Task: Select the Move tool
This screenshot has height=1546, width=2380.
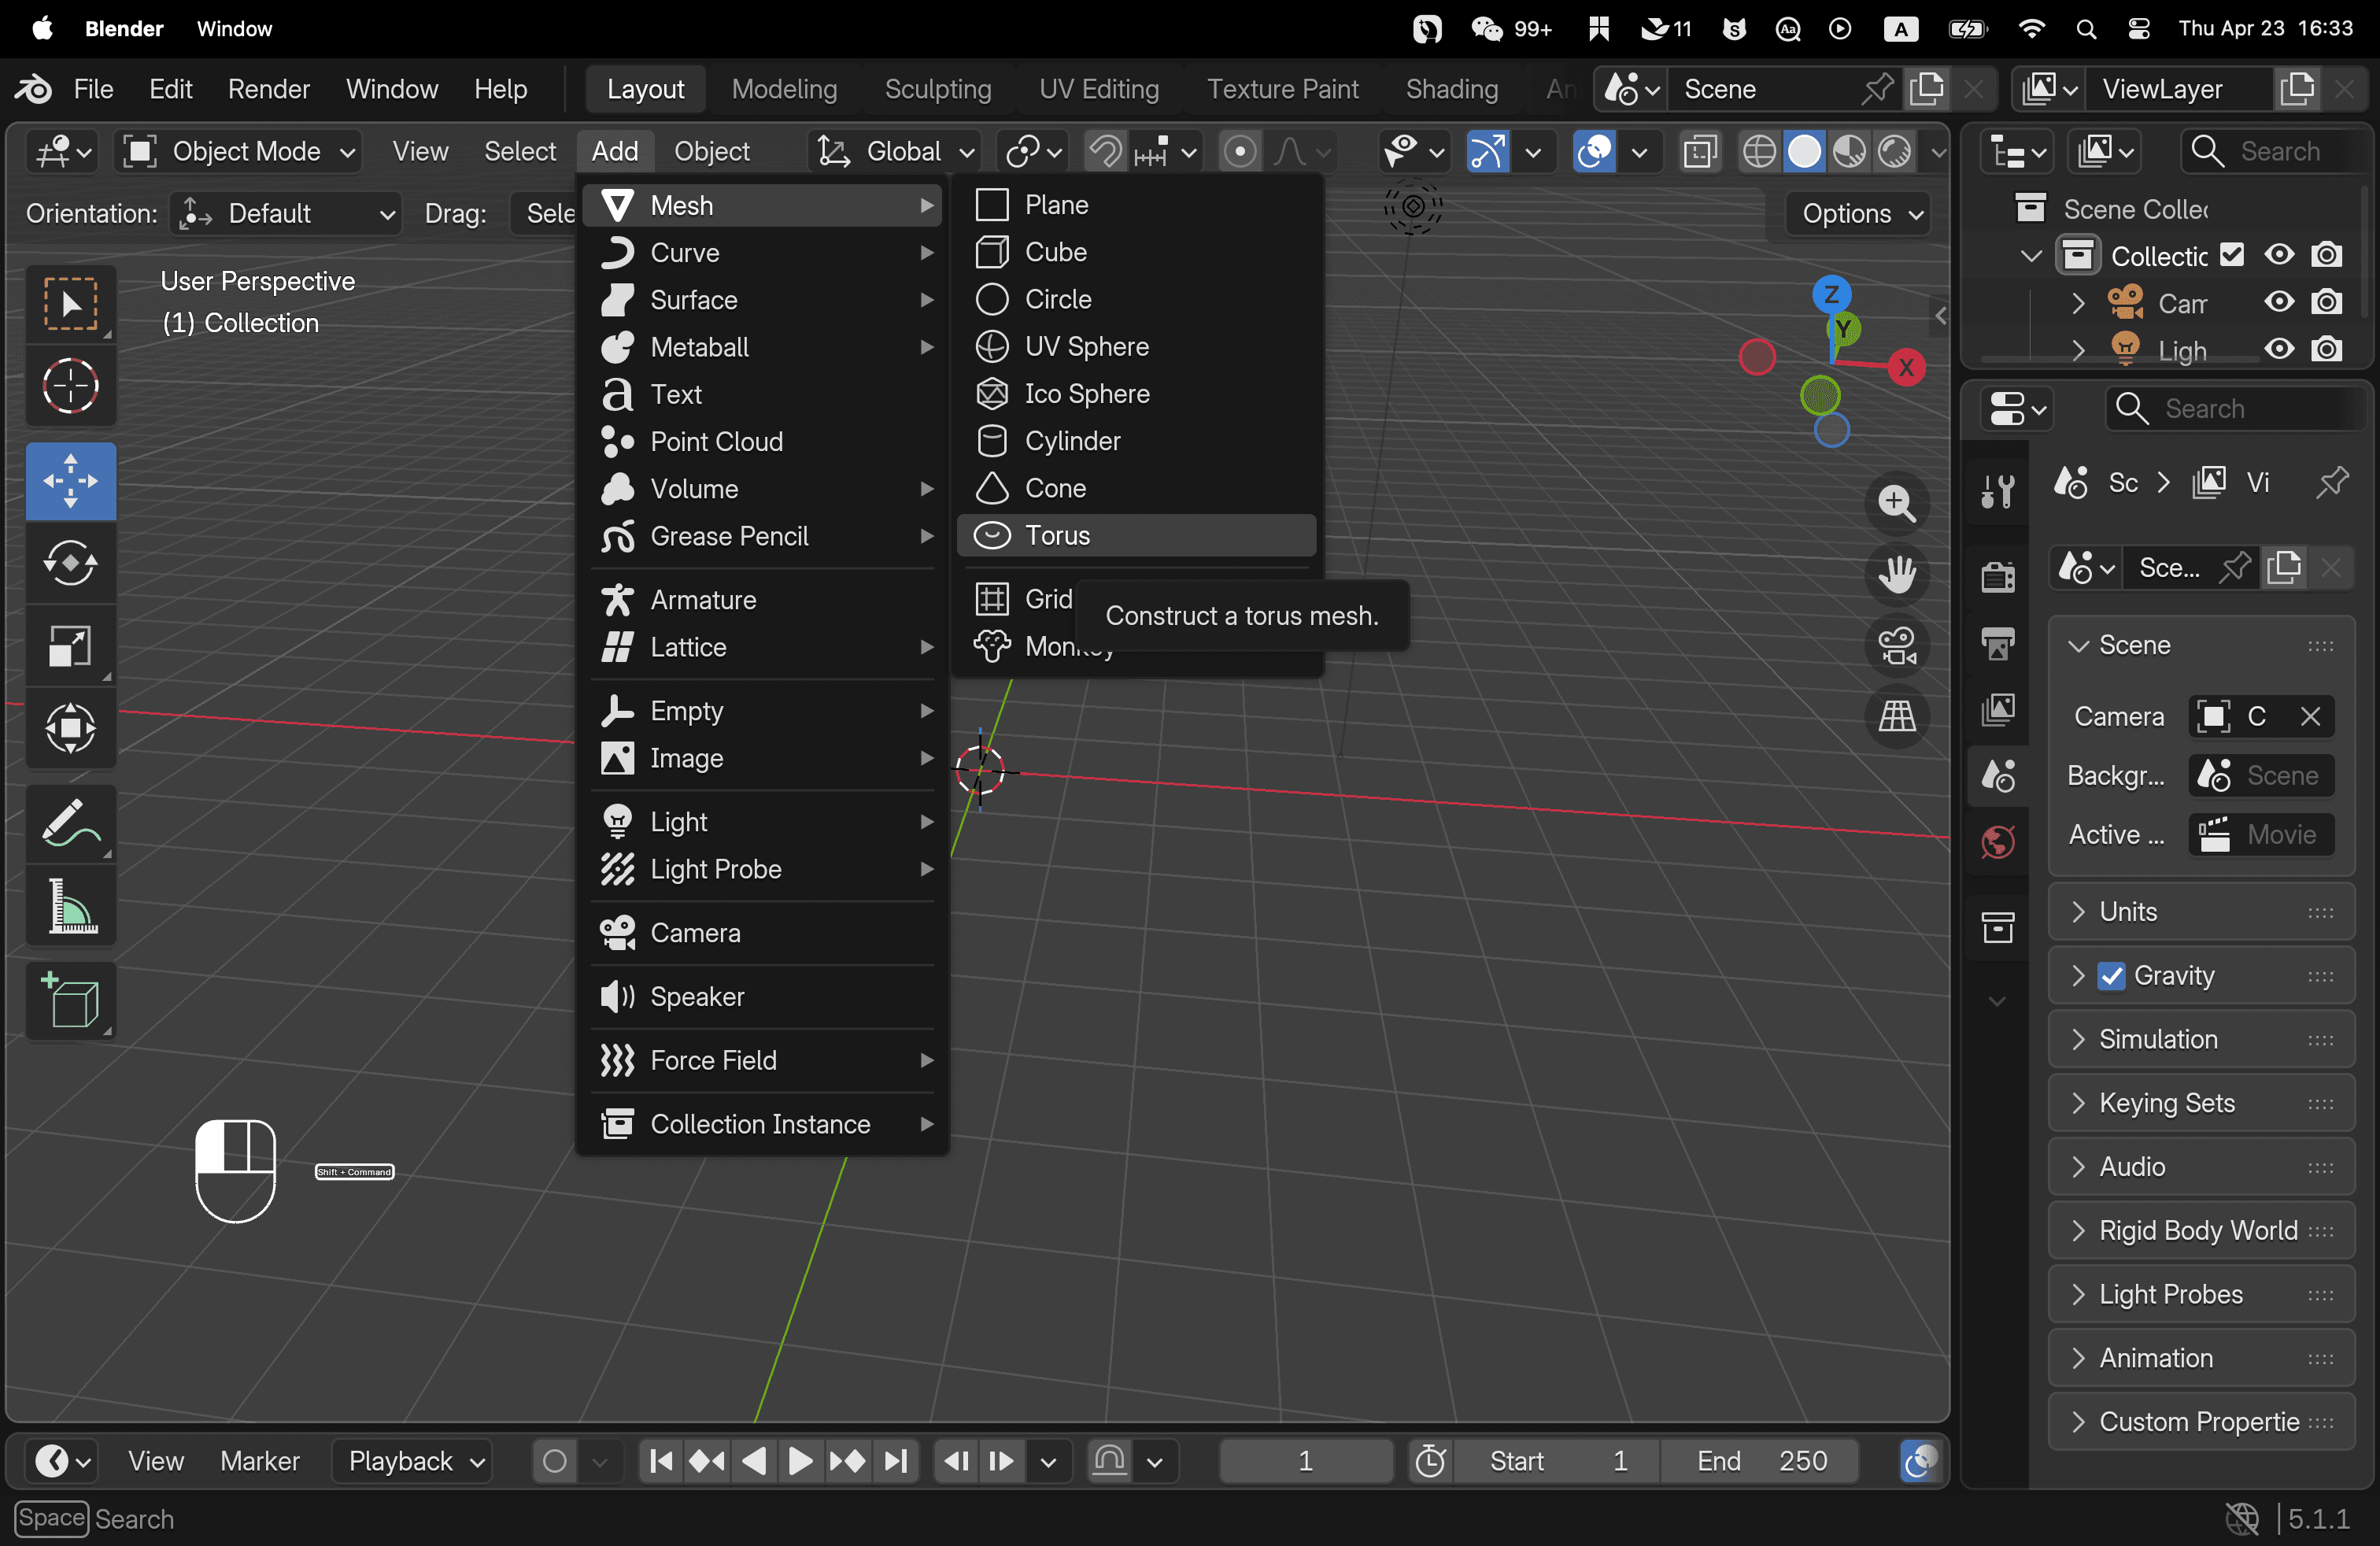Action: point(70,481)
